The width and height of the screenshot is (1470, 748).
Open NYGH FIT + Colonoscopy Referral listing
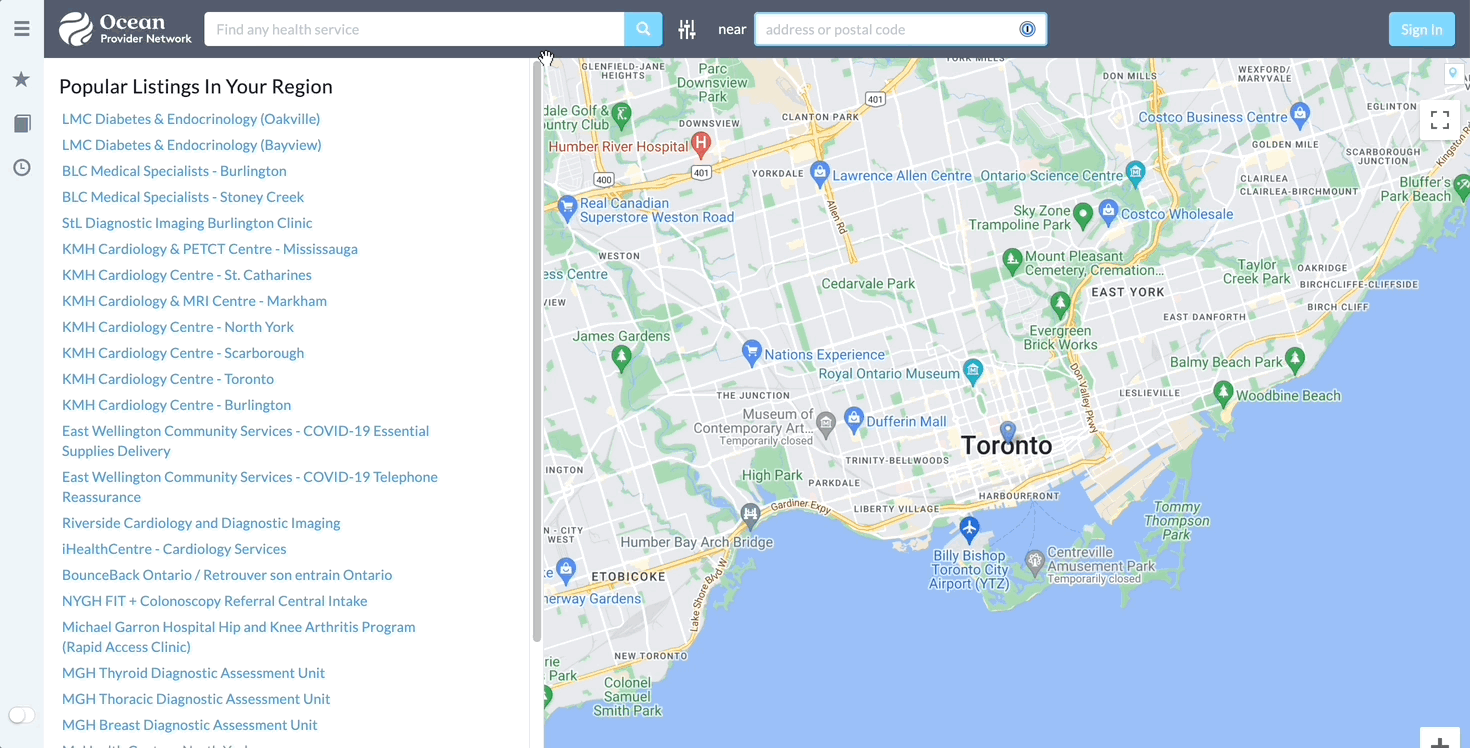coord(215,601)
